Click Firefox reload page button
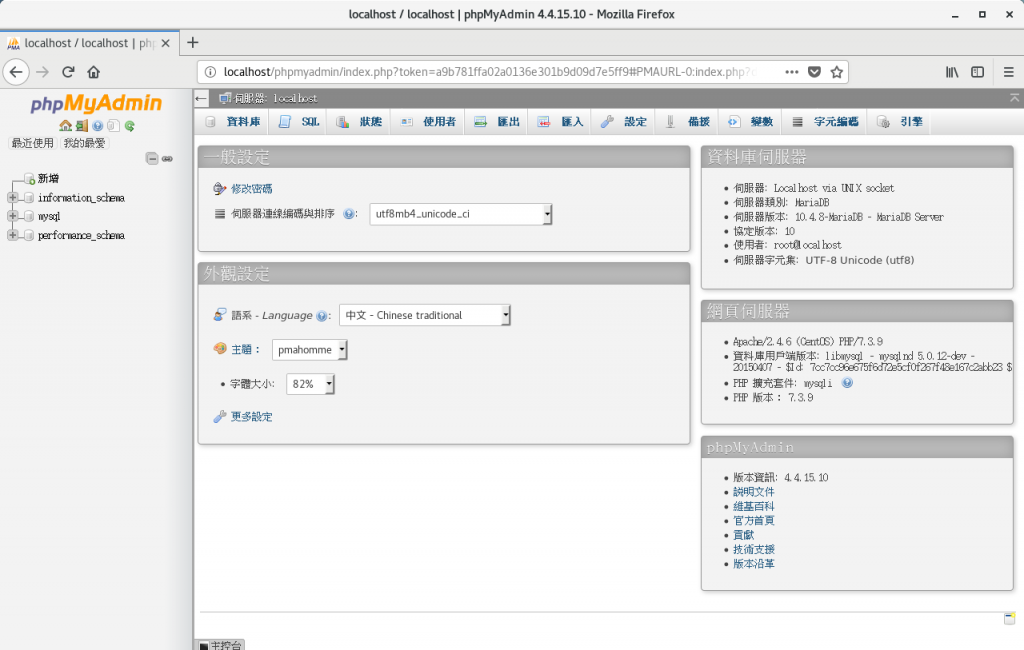 (x=68, y=72)
